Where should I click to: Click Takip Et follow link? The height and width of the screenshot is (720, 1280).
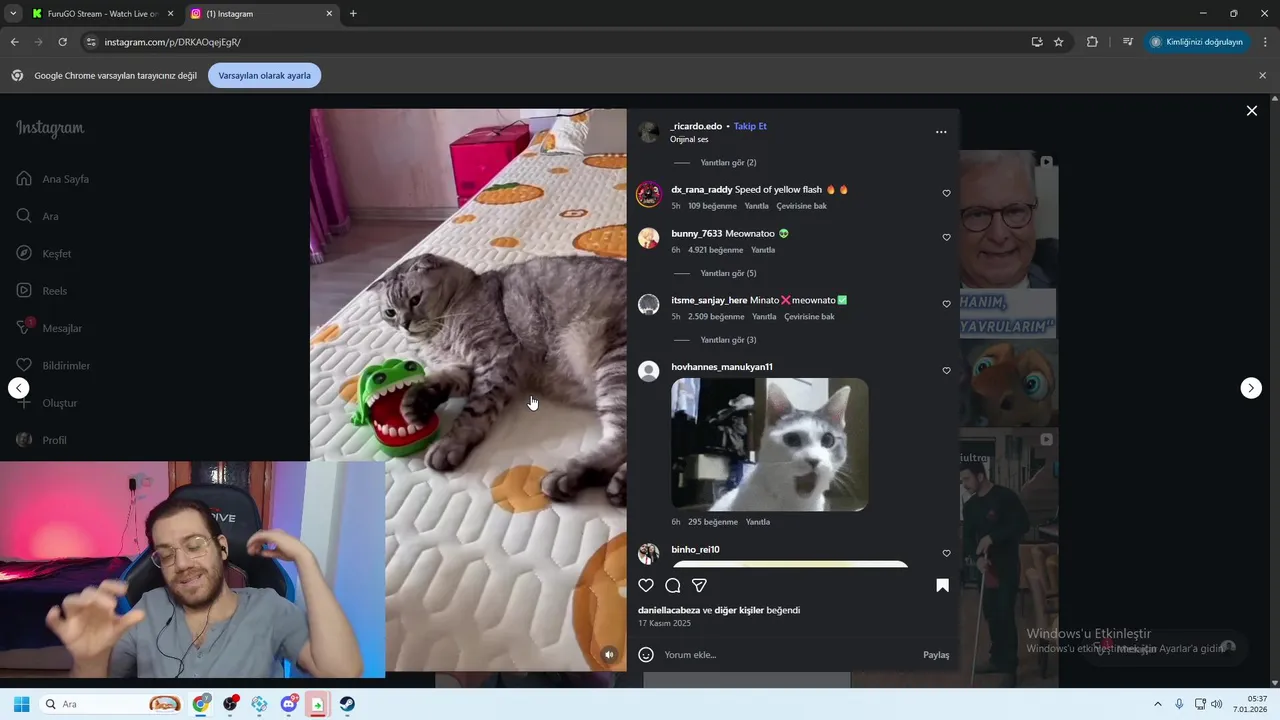click(x=750, y=127)
